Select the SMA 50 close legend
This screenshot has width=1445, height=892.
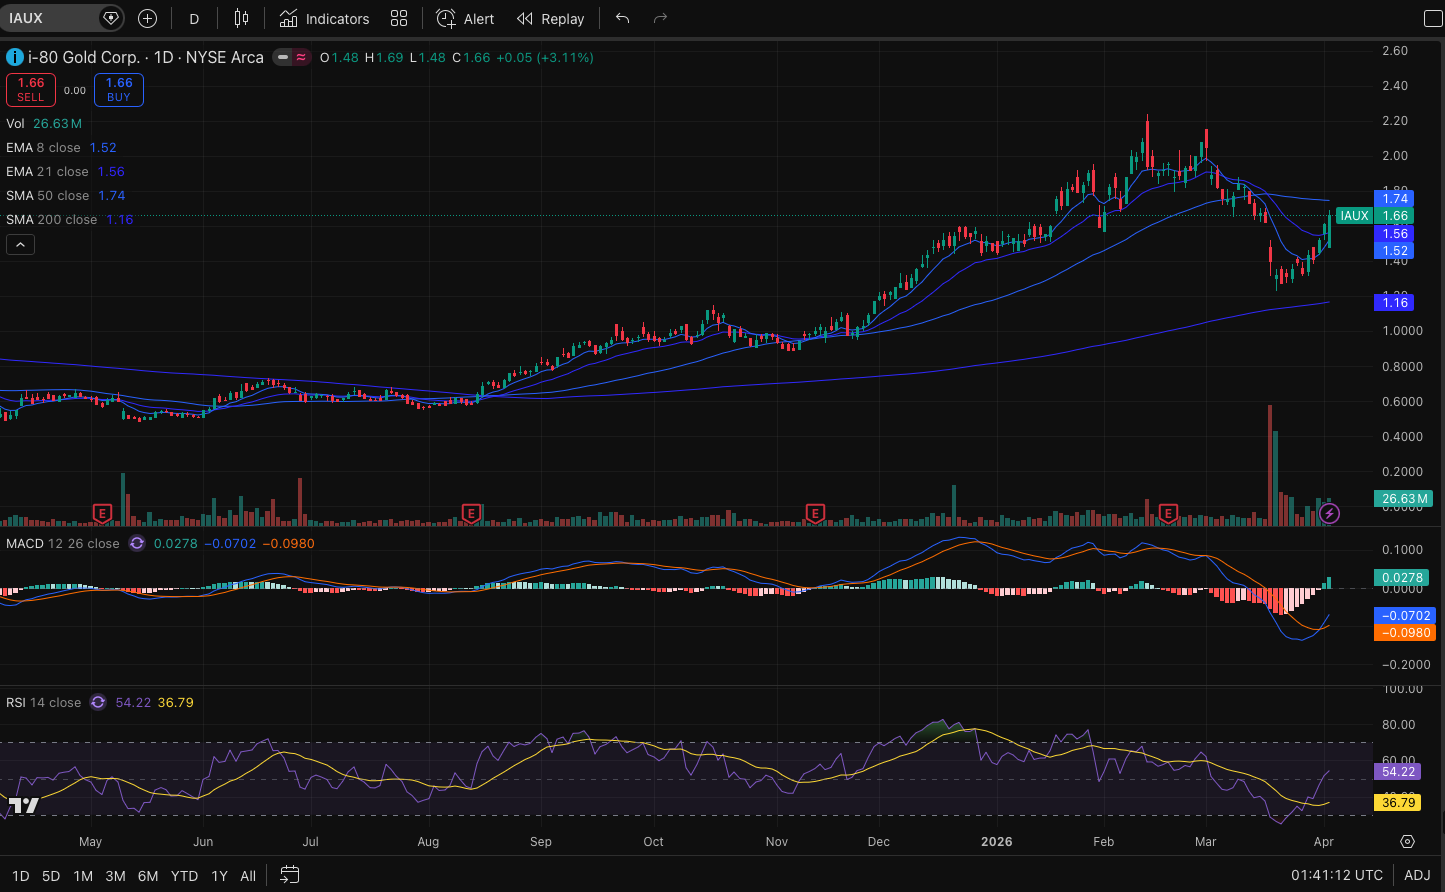[x=65, y=195]
